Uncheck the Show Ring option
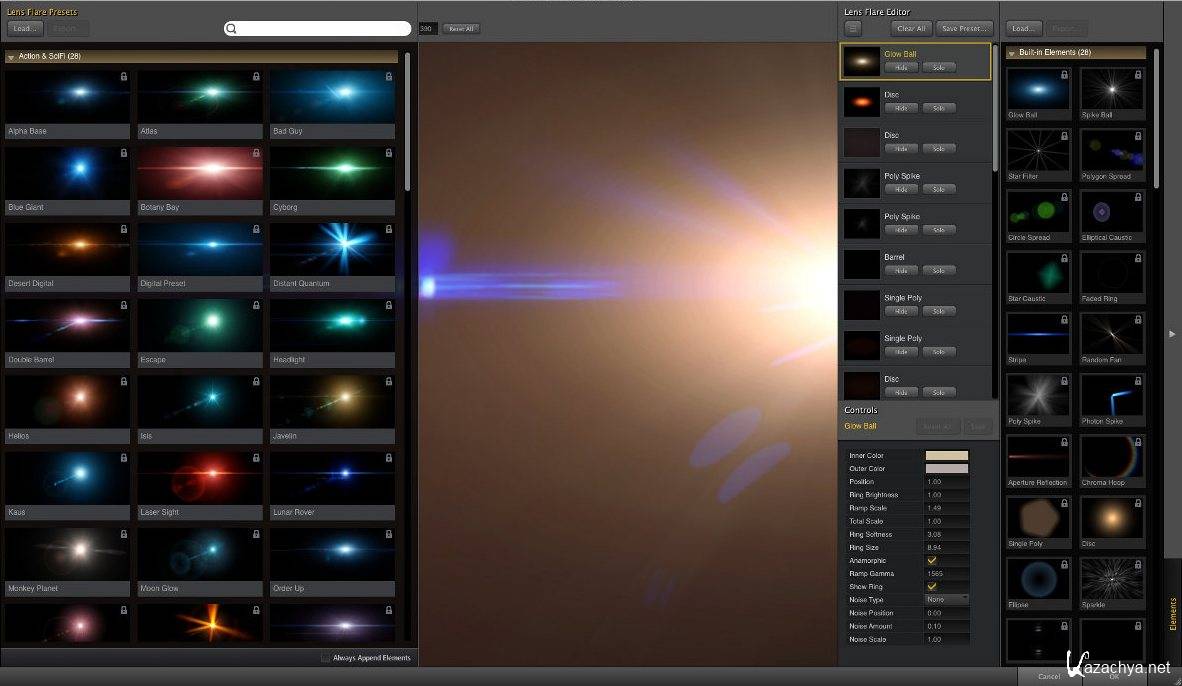Screen dimensions: 1182x686 click(932, 587)
